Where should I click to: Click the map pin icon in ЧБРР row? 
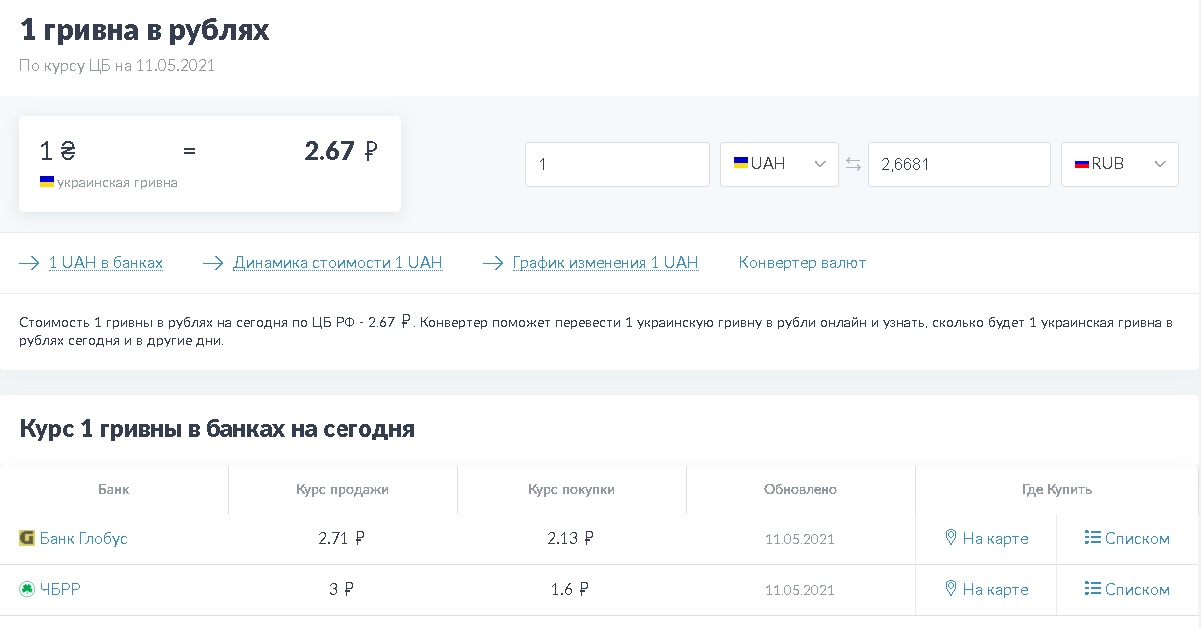[x=951, y=589]
